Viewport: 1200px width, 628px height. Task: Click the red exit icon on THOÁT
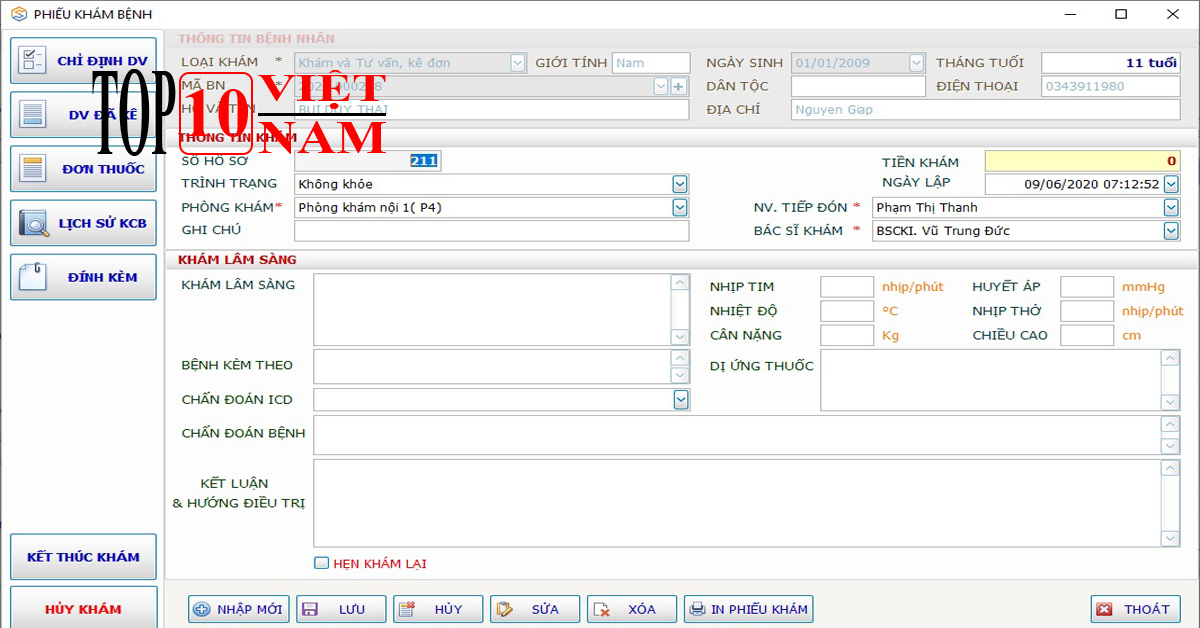click(x=1104, y=609)
